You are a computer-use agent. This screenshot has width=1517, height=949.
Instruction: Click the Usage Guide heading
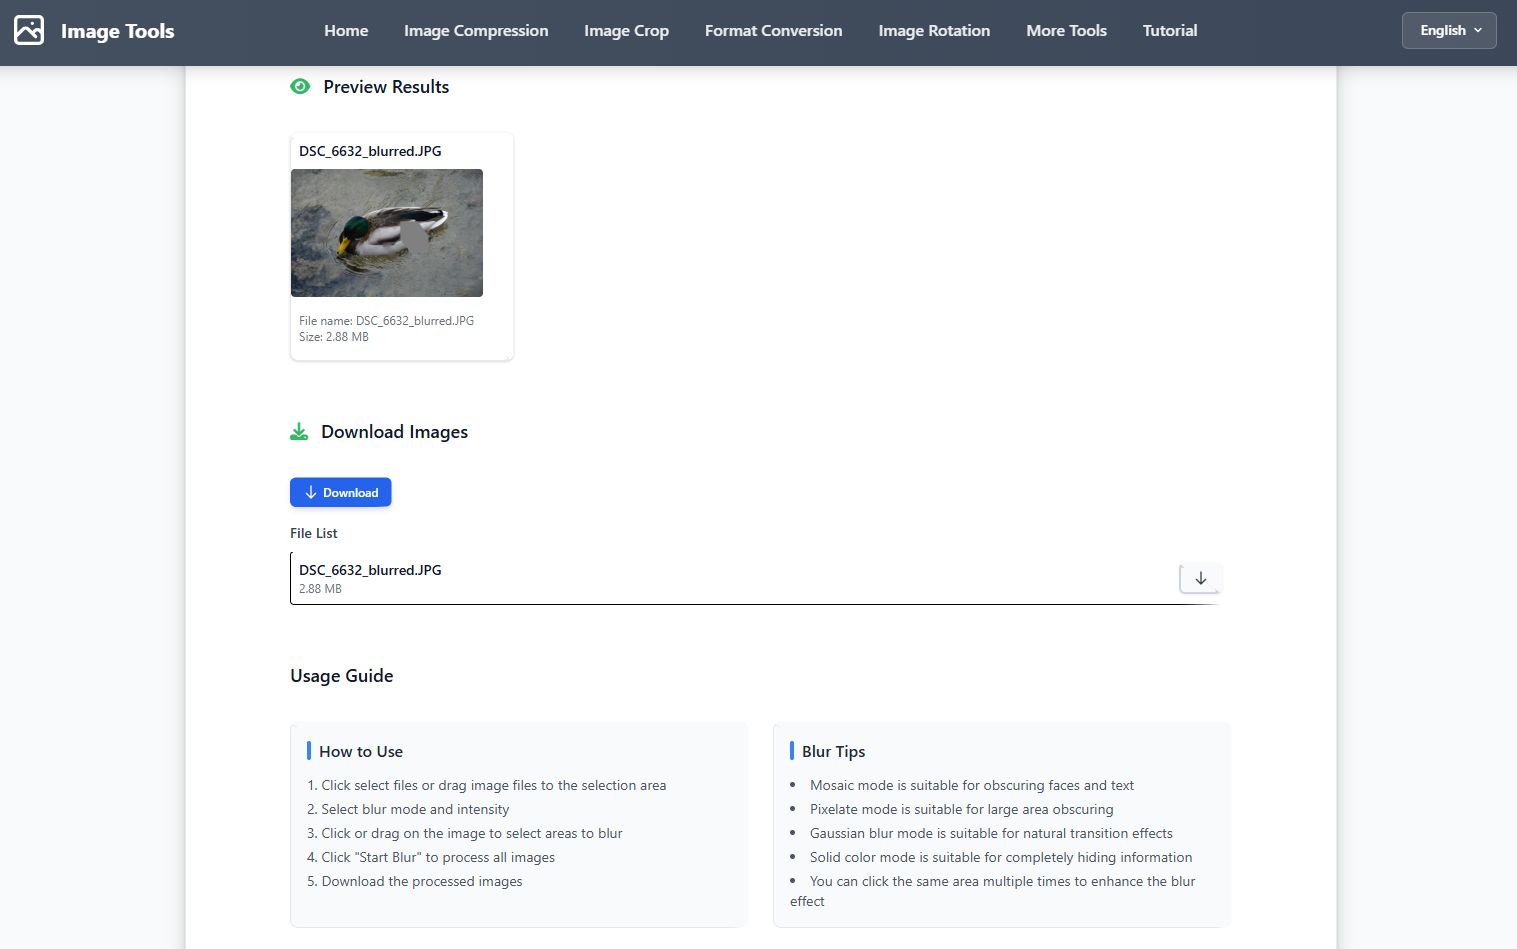pyautogui.click(x=342, y=676)
